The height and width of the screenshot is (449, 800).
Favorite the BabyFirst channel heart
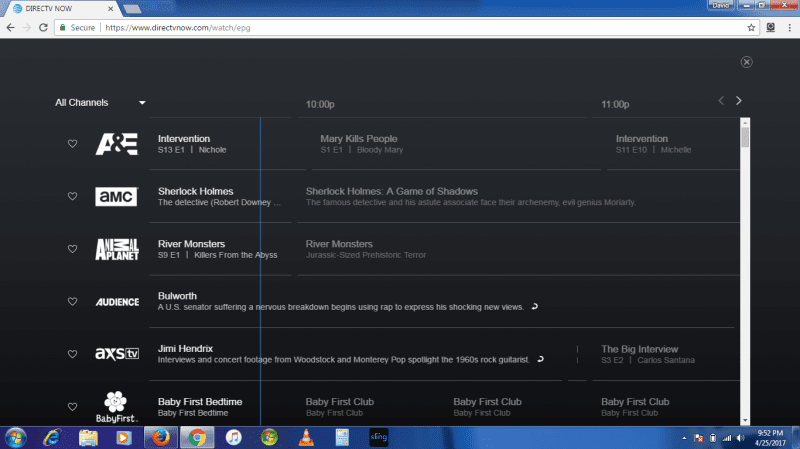coord(72,407)
